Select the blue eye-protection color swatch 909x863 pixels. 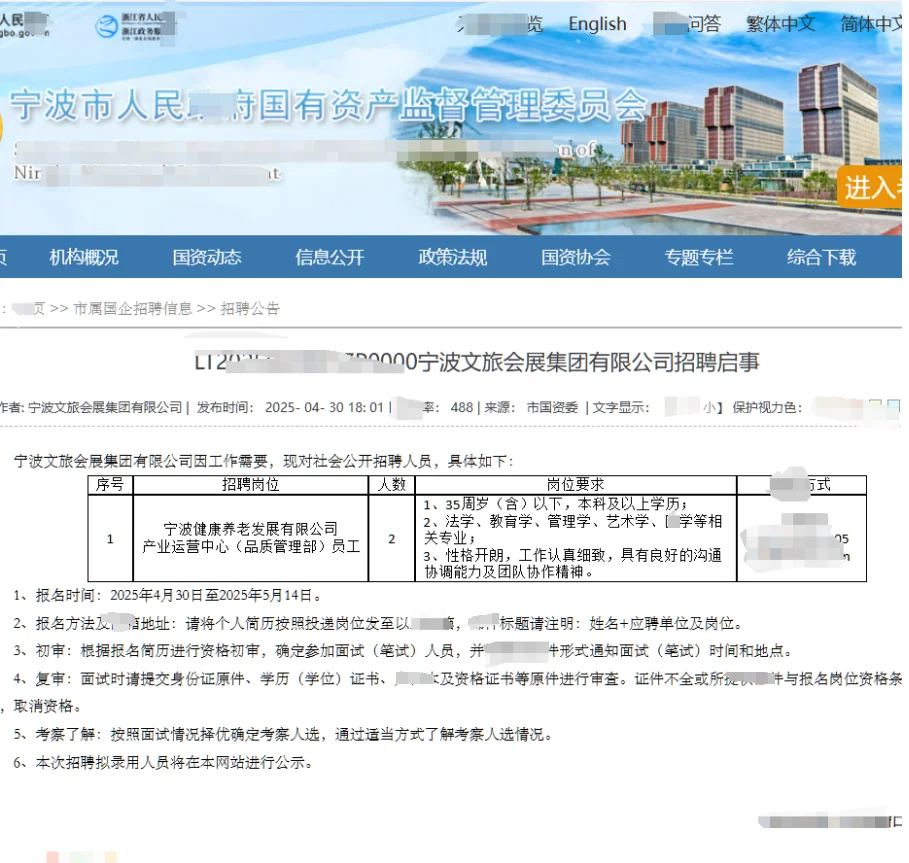(x=893, y=405)
